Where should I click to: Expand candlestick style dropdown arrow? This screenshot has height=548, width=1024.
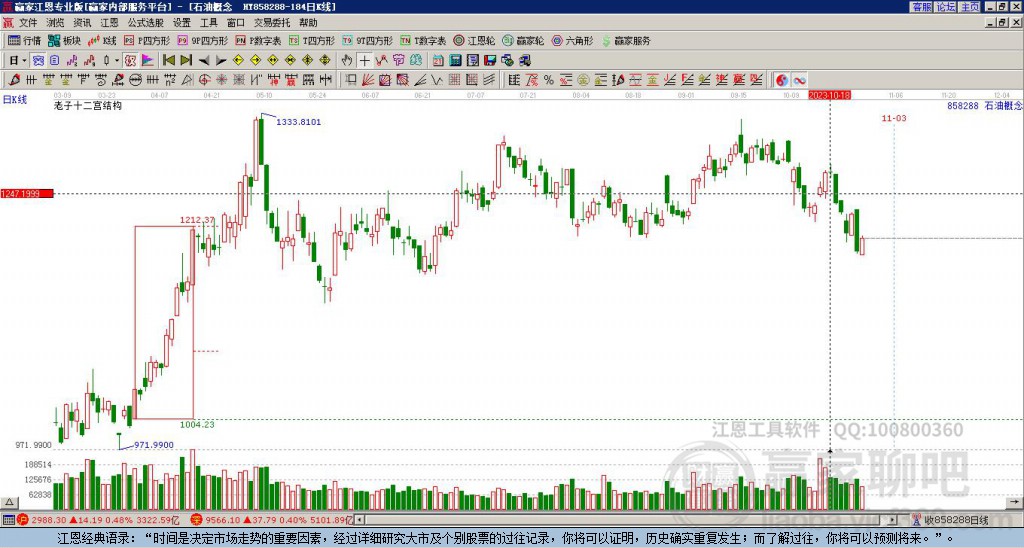click(x=117, y=61)
